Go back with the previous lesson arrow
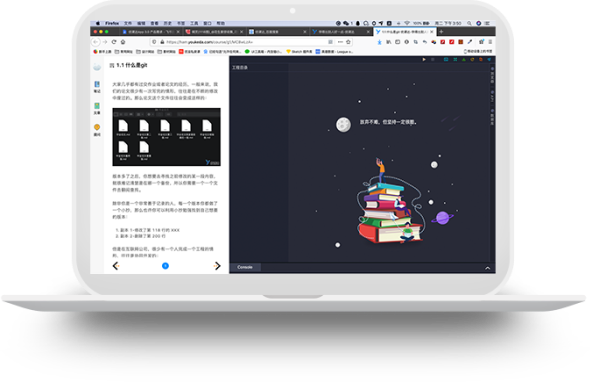 pyautogui.click(x=116, y=266)
